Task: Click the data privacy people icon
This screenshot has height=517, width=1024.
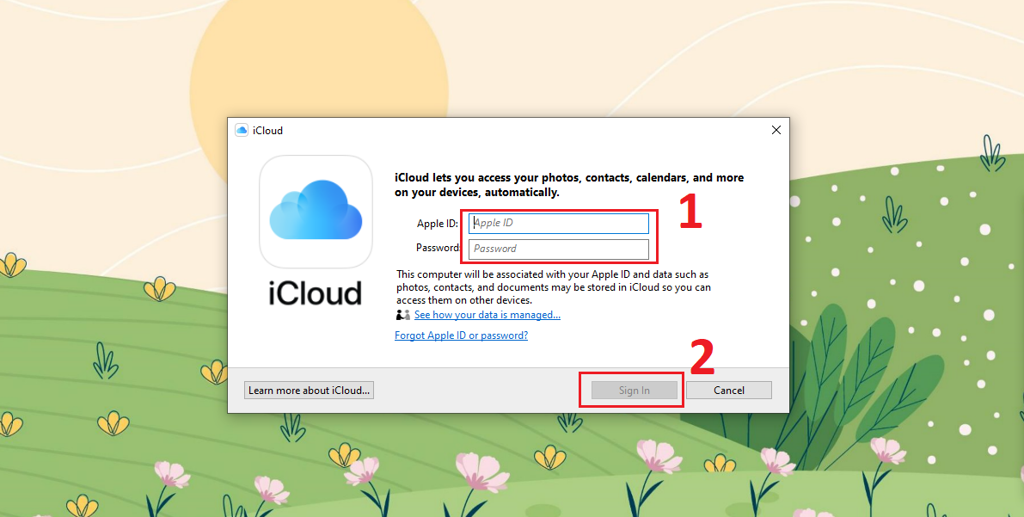Action: pos(403,315)
